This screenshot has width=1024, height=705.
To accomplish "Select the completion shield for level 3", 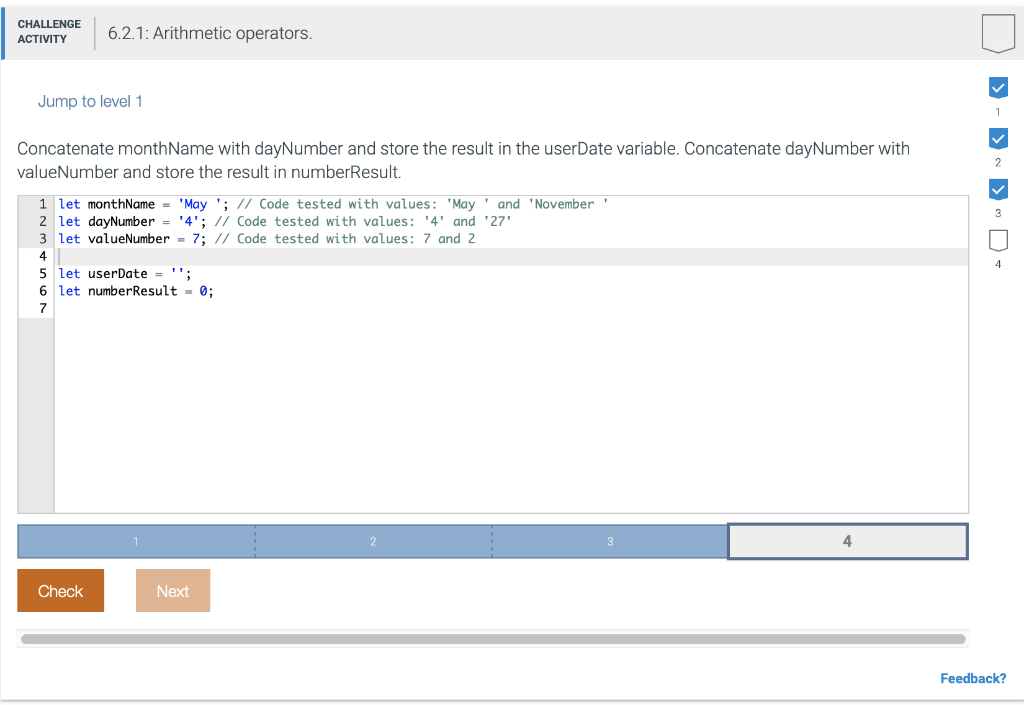I will (998, 189).
